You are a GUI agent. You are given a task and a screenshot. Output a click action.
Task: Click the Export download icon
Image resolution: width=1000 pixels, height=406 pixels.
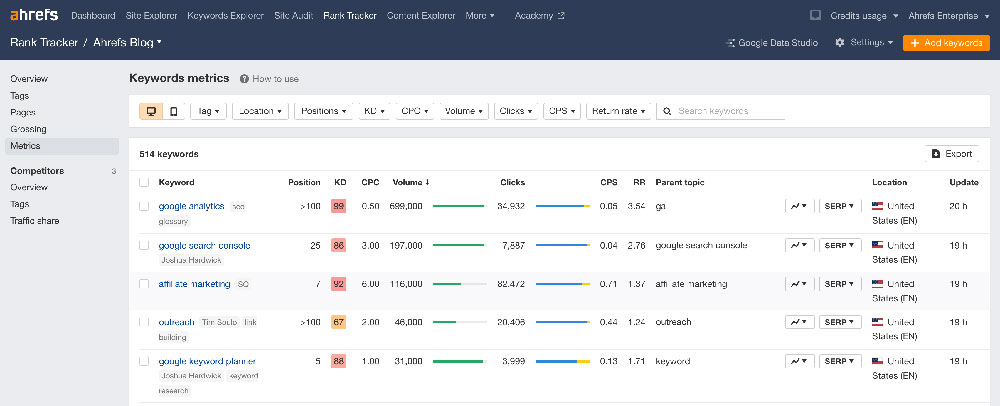coord(936,154)
